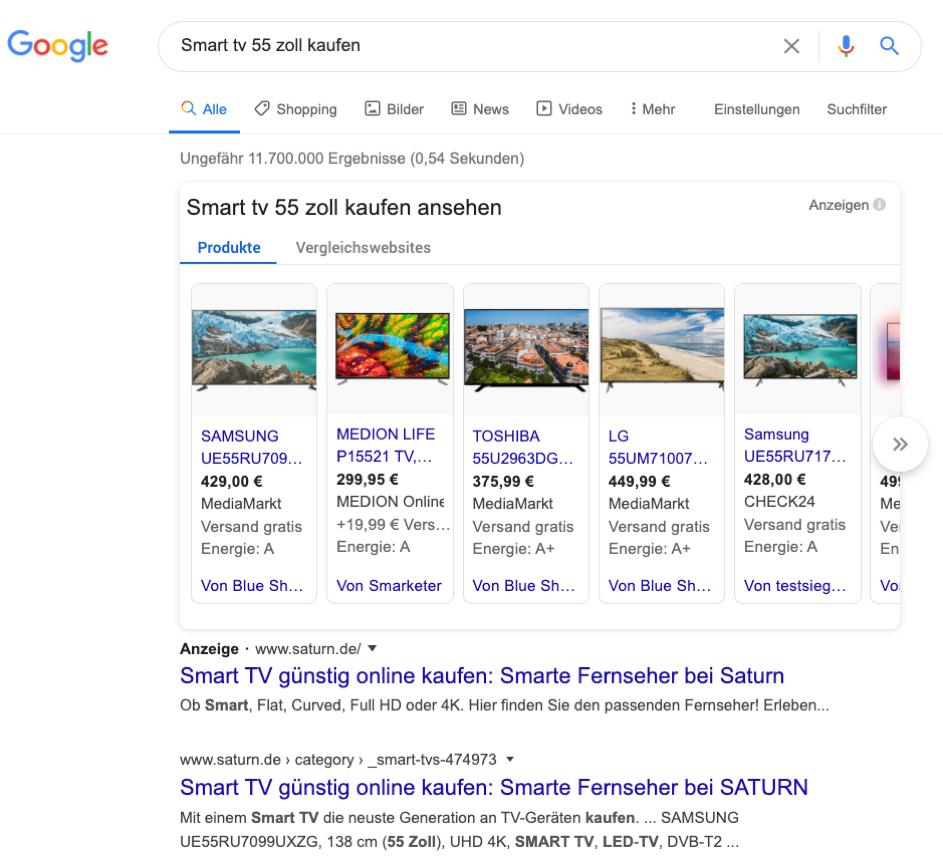
Task: Open the Suchfilter options
Action: (856, 109)
